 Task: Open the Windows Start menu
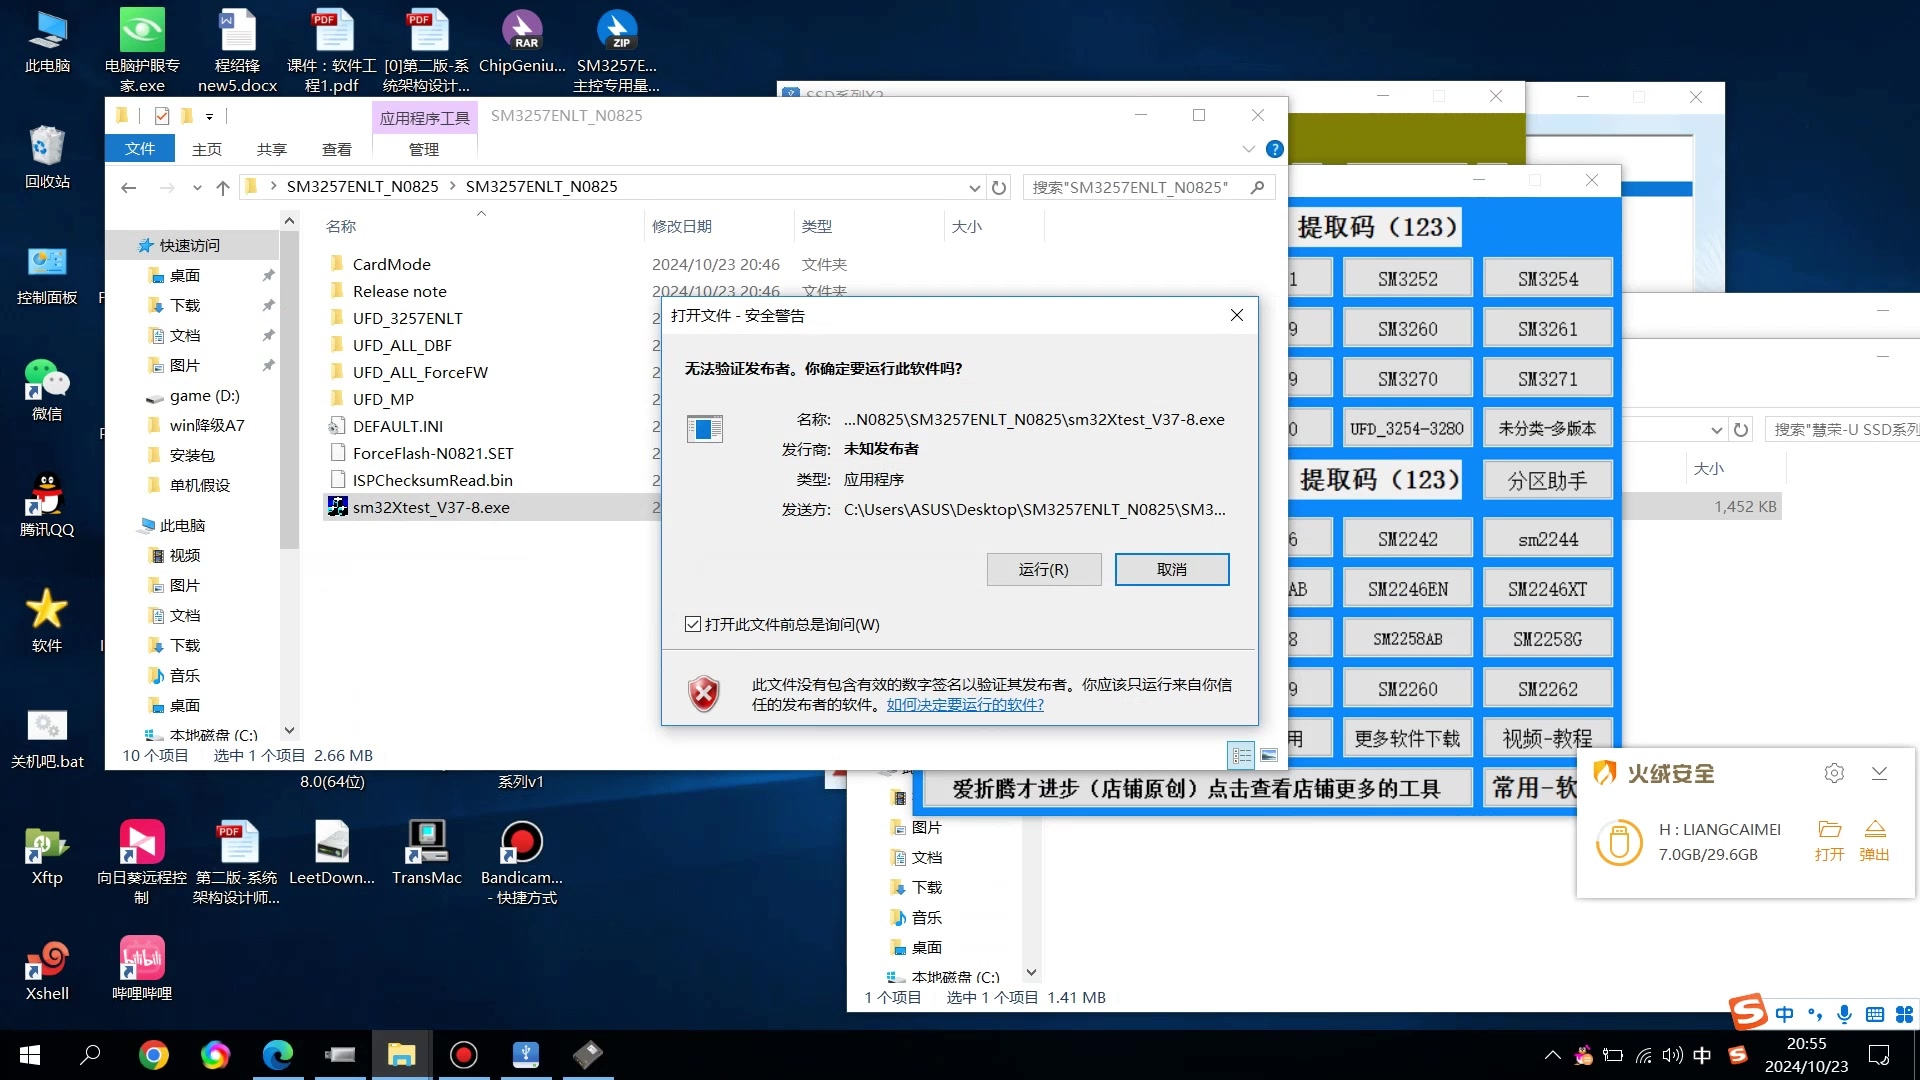[x=30, y=1055]
